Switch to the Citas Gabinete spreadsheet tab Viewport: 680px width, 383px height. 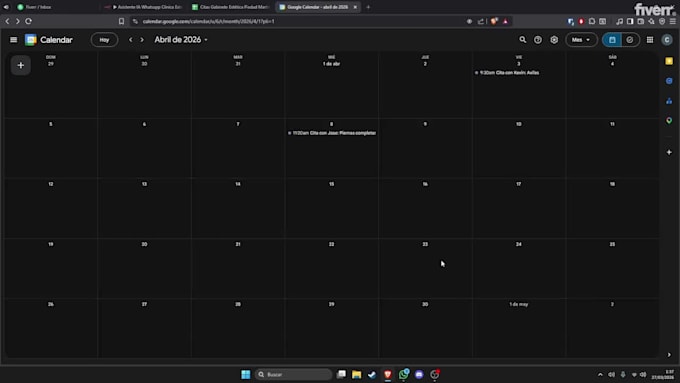[231, 7]
